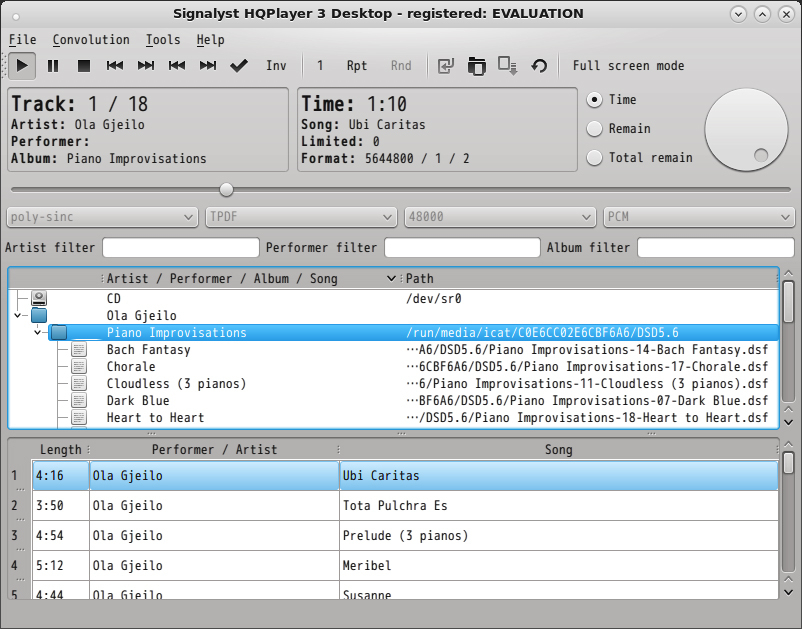Start playback with the Play button
The height and width of the screenshot is (629, 802).
click(x=22, y=66)
